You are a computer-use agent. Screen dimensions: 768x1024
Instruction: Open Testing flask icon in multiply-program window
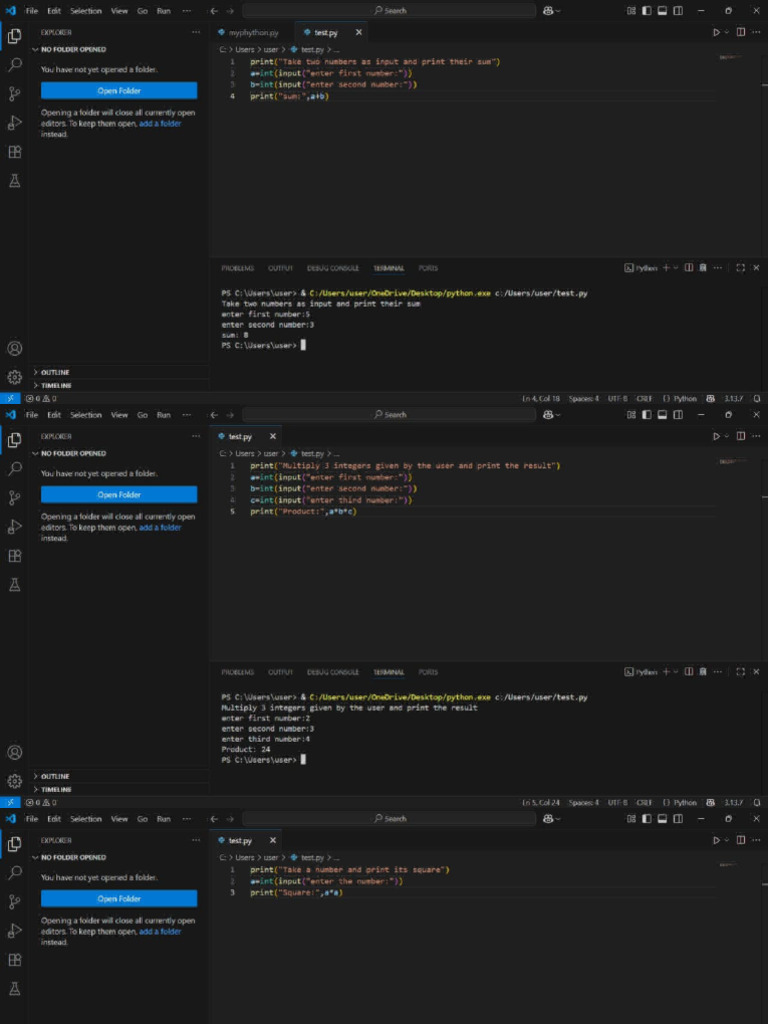tap(14, 585)
